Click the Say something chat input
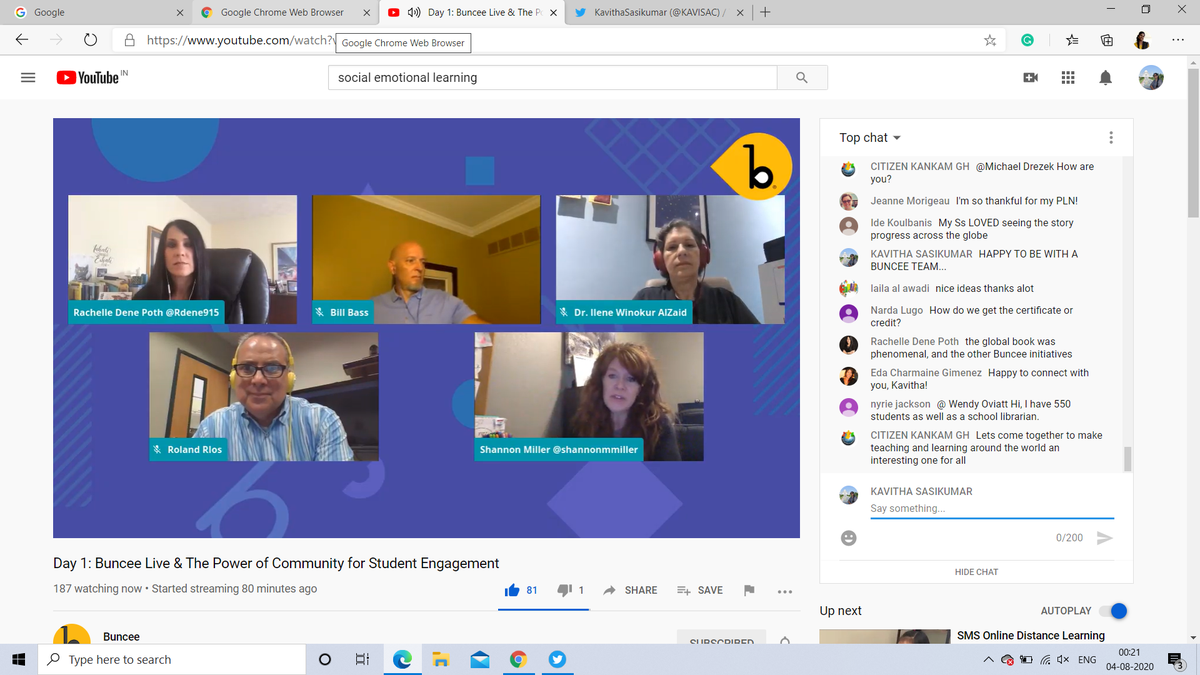 pos(990,509)
